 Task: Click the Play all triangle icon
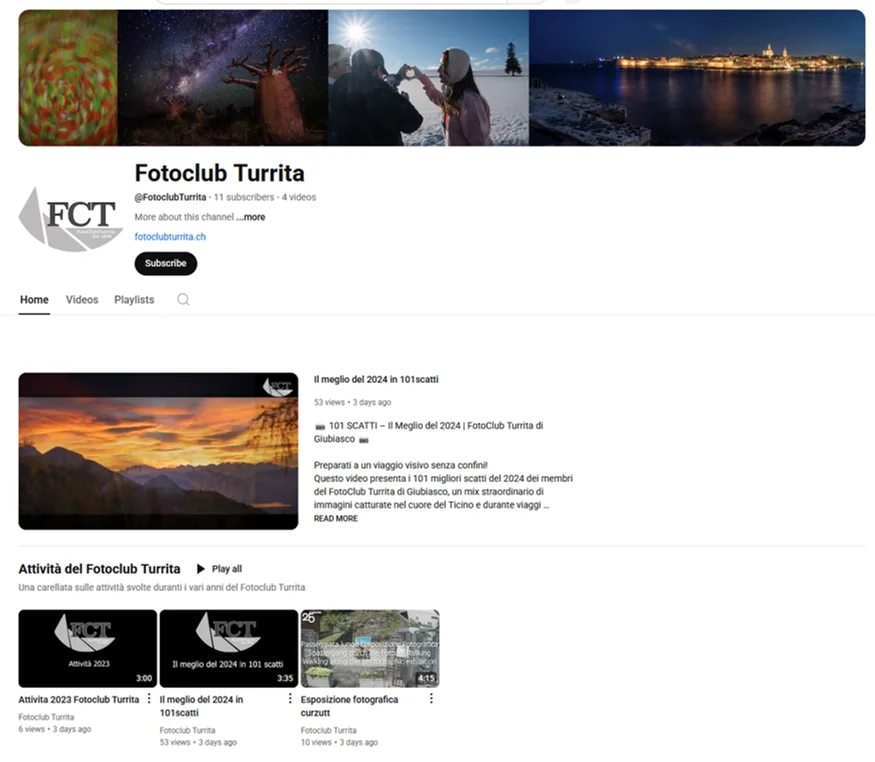(201, 569)
